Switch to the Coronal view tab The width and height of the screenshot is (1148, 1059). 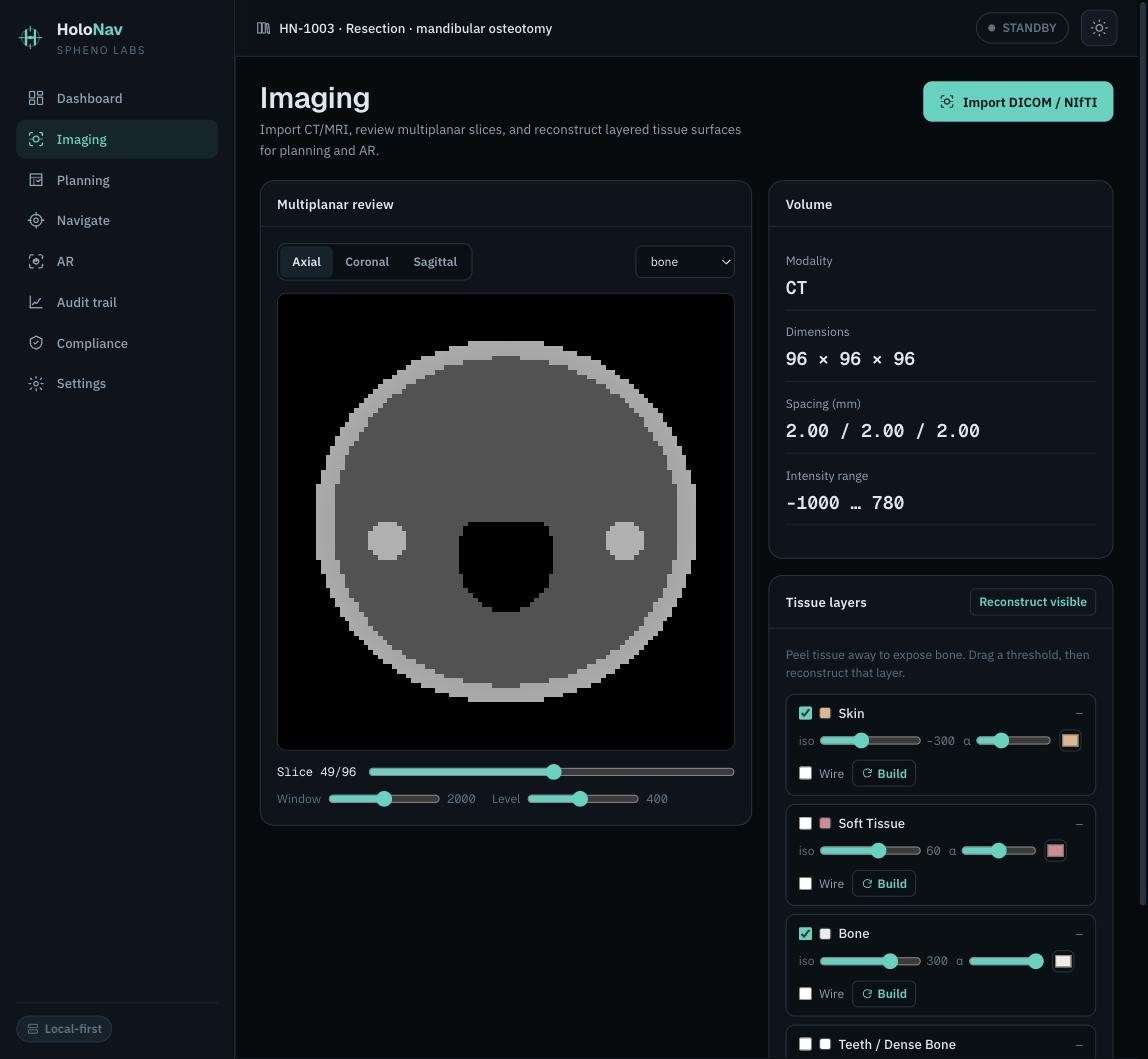click(367, 261)
